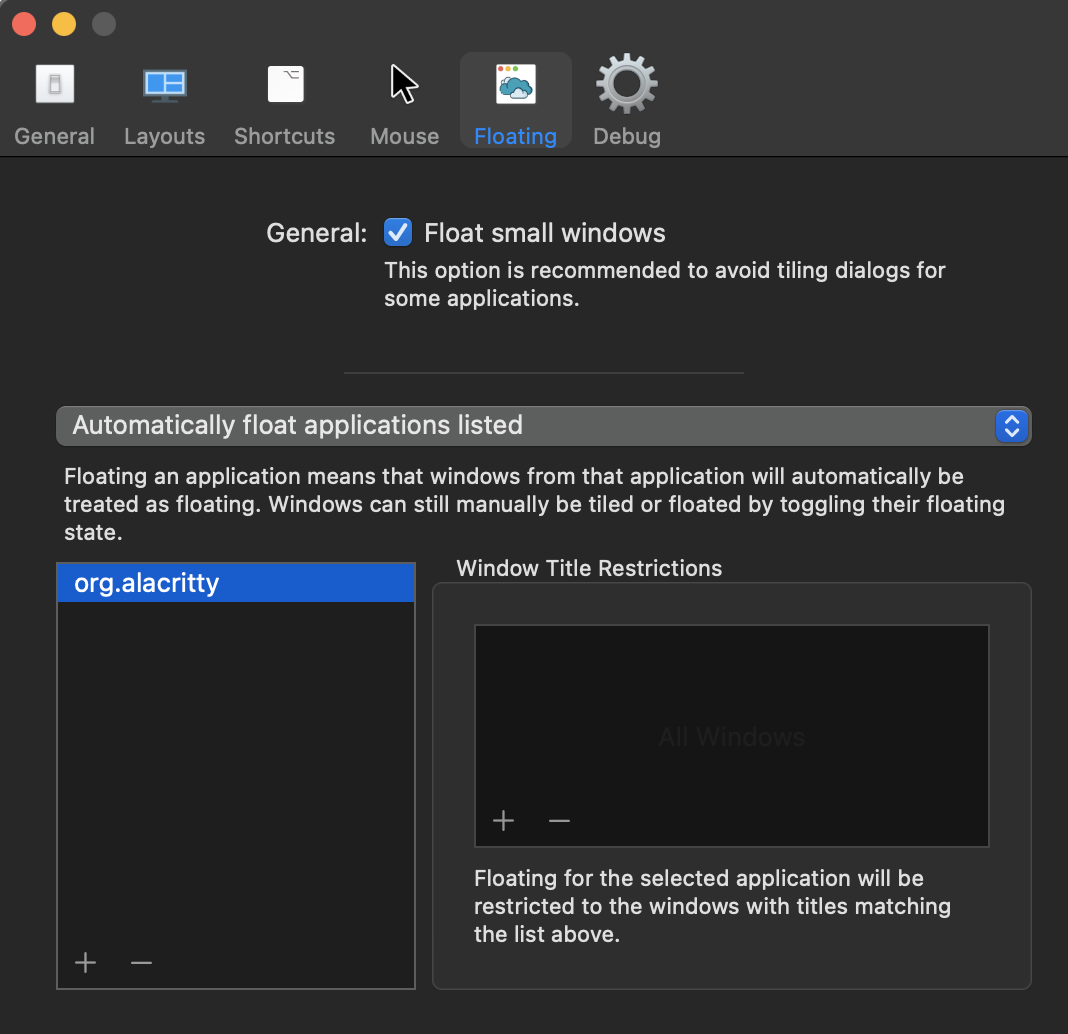This screenshot has width=1068, height=1034.
Task: Select org.alacritty in the applications list
Action: (x=236, y=583)
